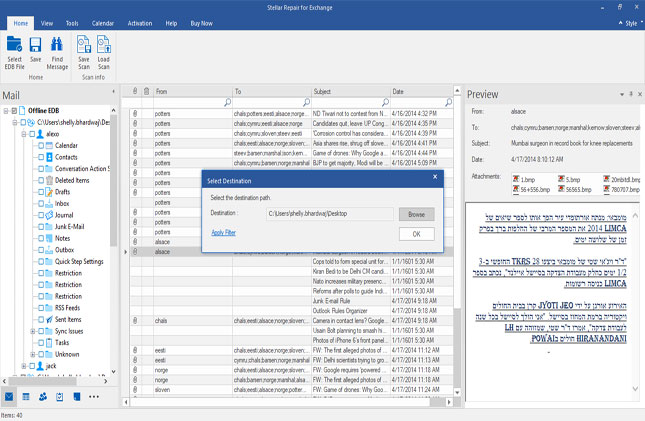Open the Calendar ribbon tab
The height and width of the screenshot is (421, 645).
(x=102, y=23)
